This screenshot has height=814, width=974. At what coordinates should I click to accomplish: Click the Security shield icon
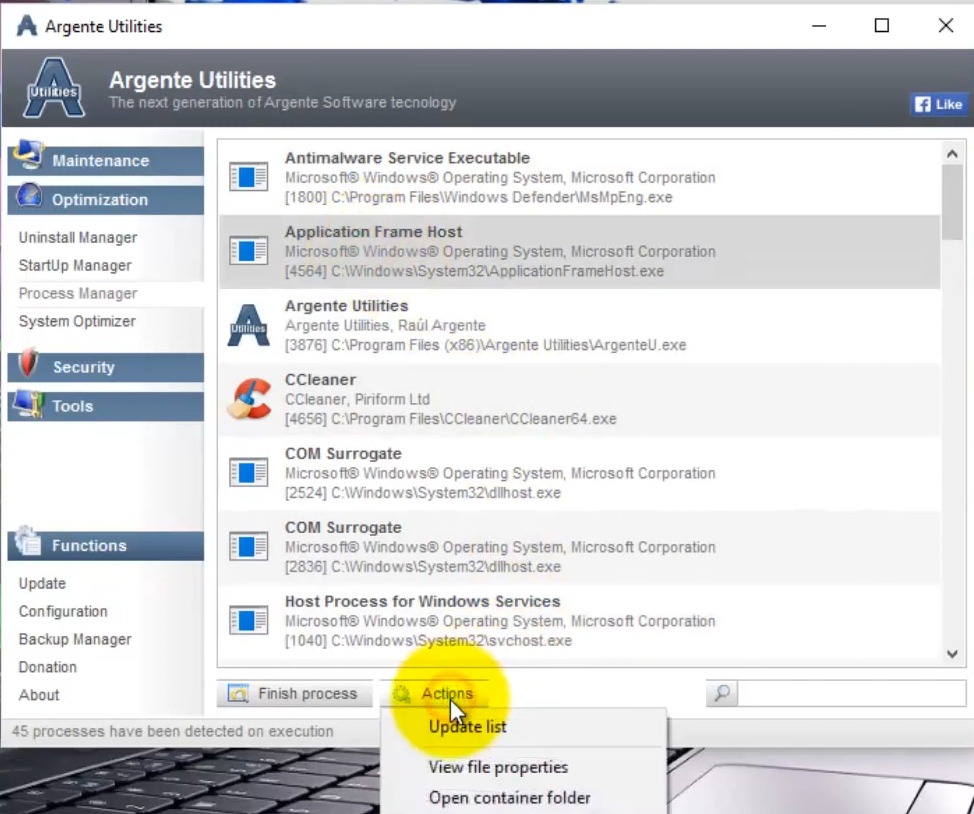click(27, 362)
